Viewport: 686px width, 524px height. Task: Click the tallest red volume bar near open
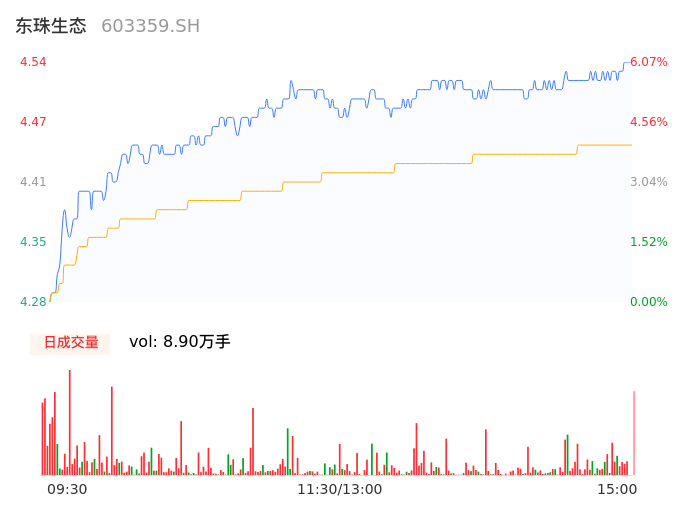click(69, 420)
